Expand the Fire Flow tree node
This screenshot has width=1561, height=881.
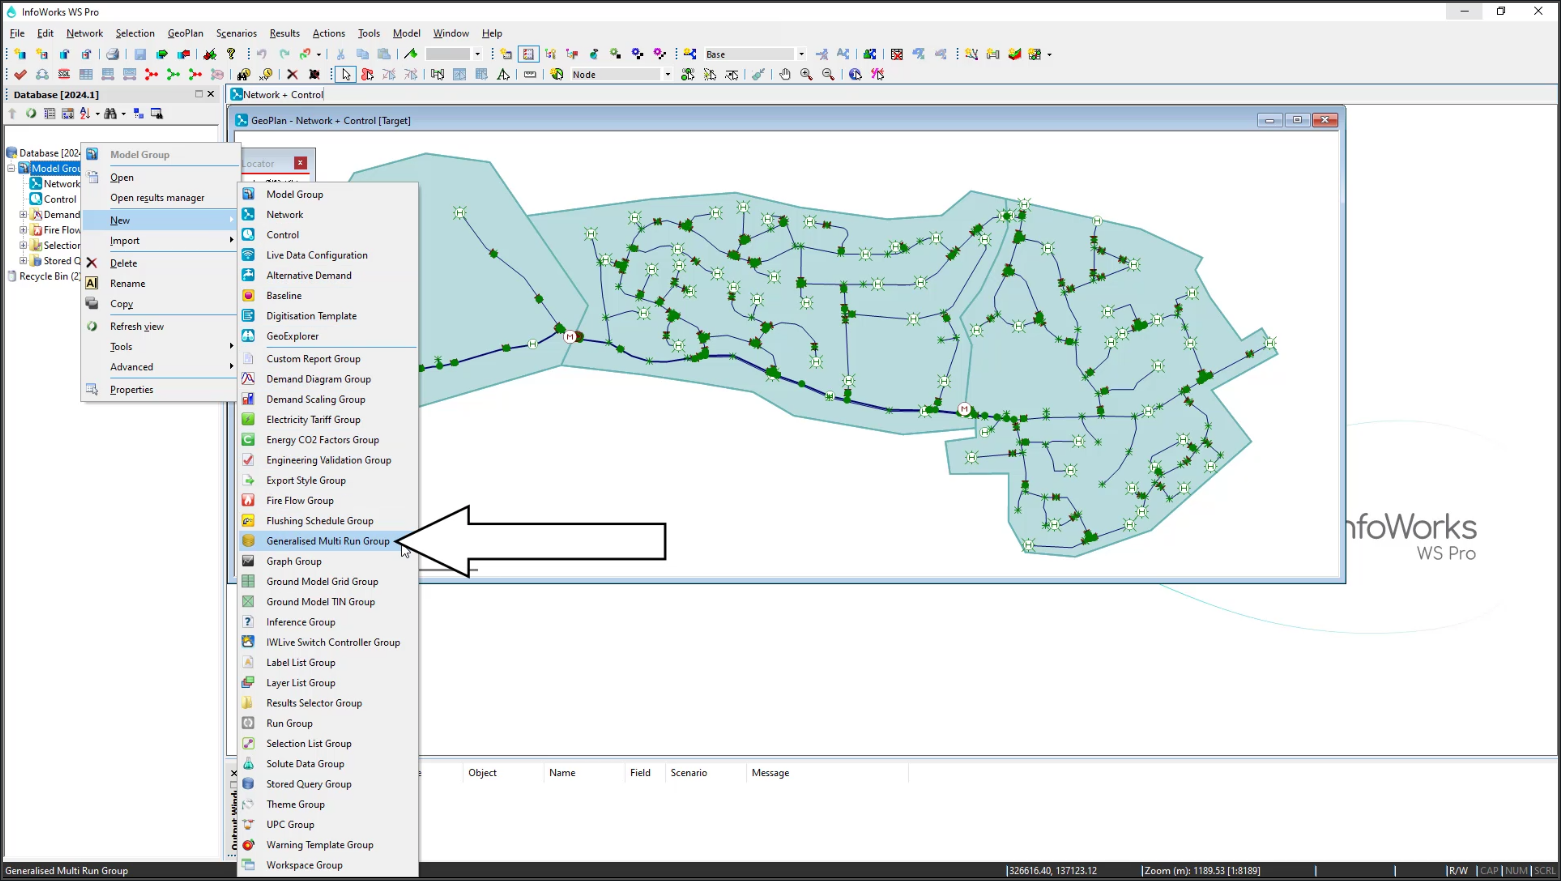(23, 230)
